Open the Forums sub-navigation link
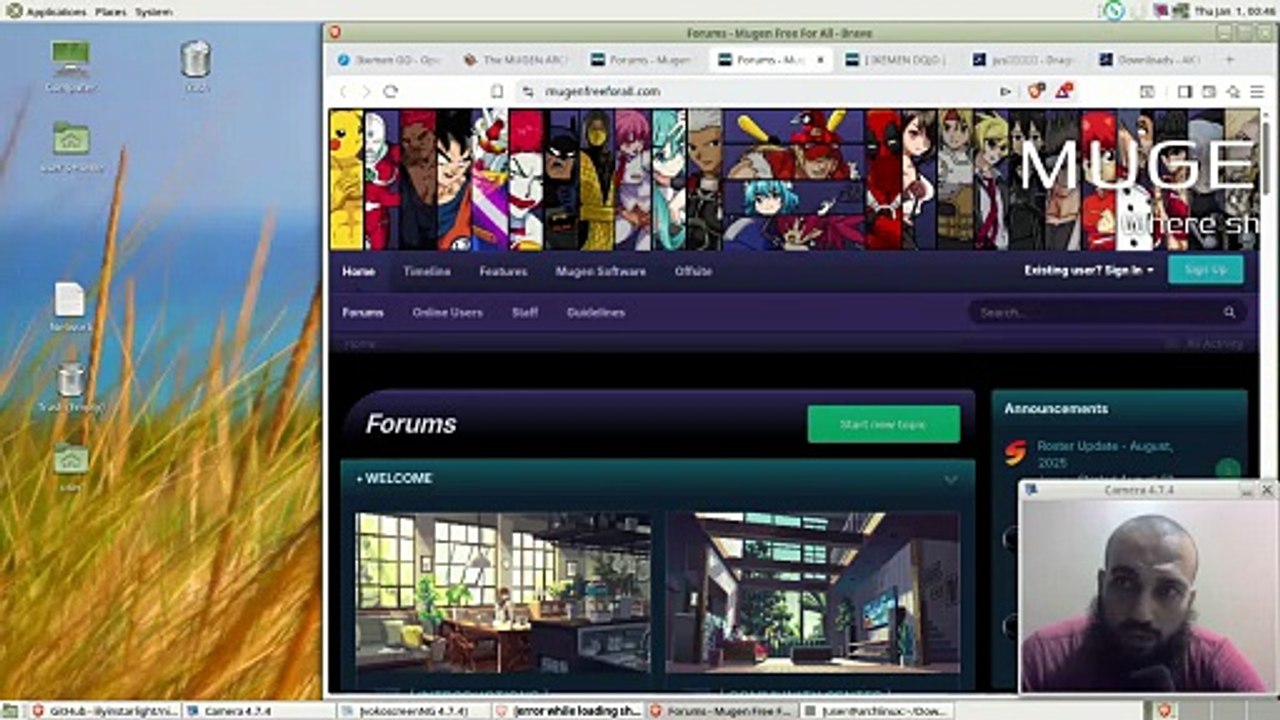The height and width of the screenshot is (720, 1280). pyautogui.click(x=363, y=312)
